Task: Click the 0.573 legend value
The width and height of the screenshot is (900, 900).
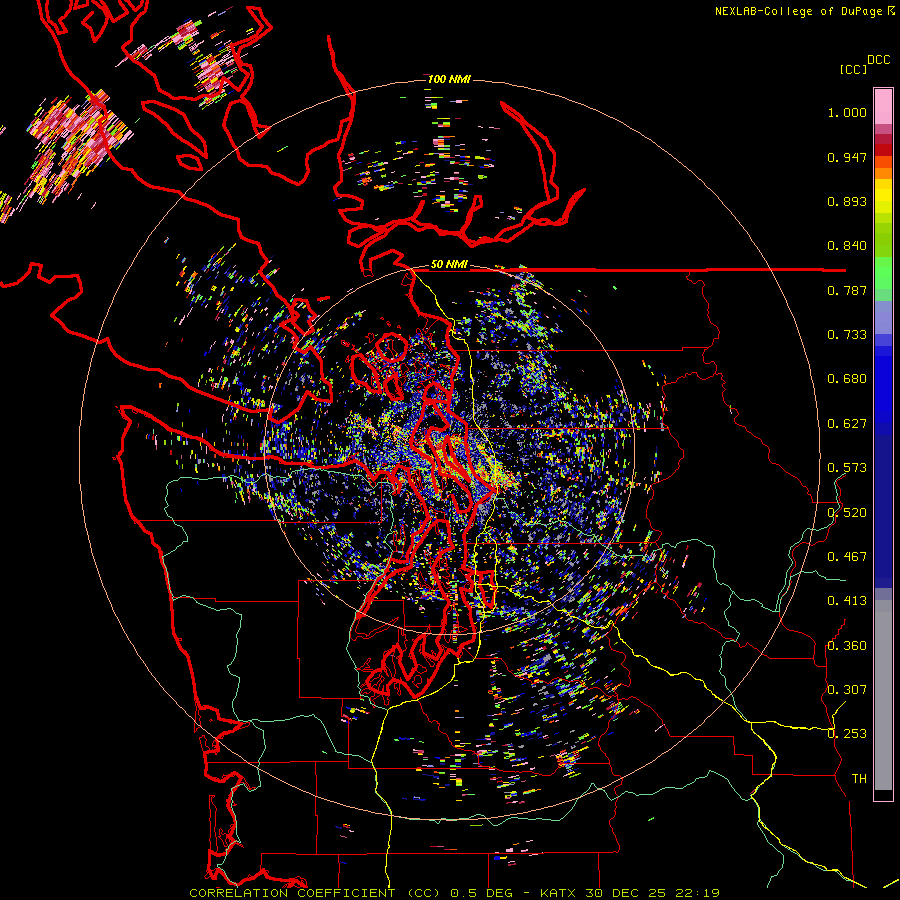Action: (x=847, y=468)
